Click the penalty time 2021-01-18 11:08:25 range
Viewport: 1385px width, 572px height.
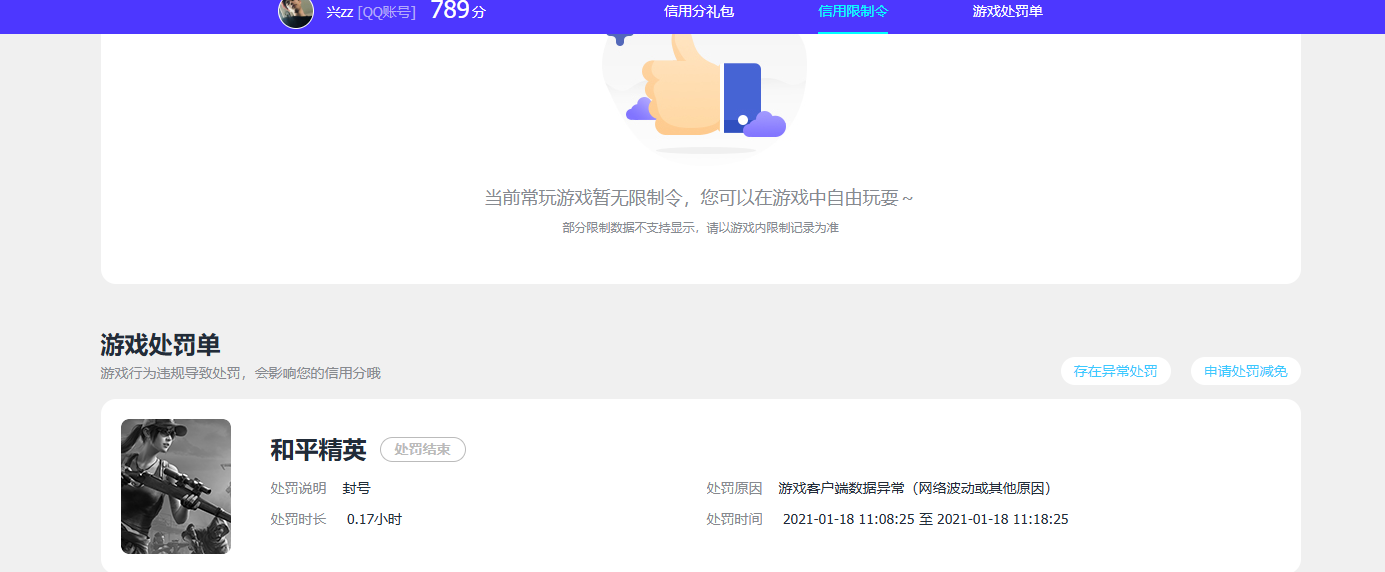(x=926, y=520)
